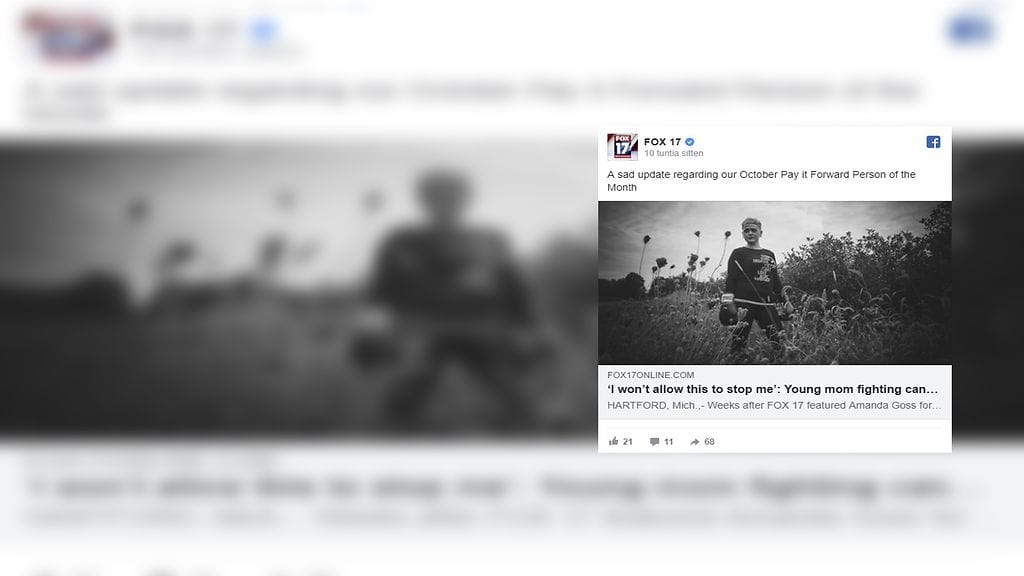Click the 'A sad update regarding' post caption
1024x576 pixels.
coord(761,181)
